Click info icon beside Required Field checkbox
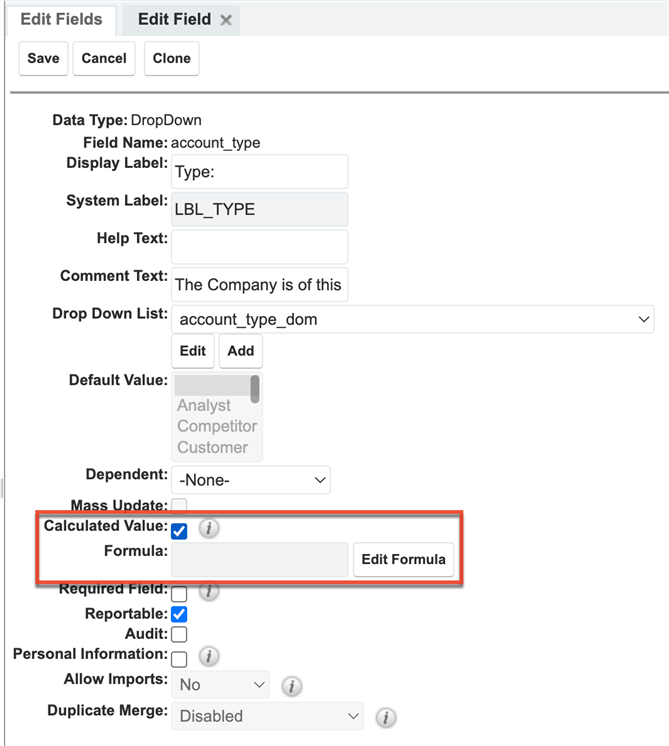The height and width of the screenshot is (746, 669). pos(208,592)
